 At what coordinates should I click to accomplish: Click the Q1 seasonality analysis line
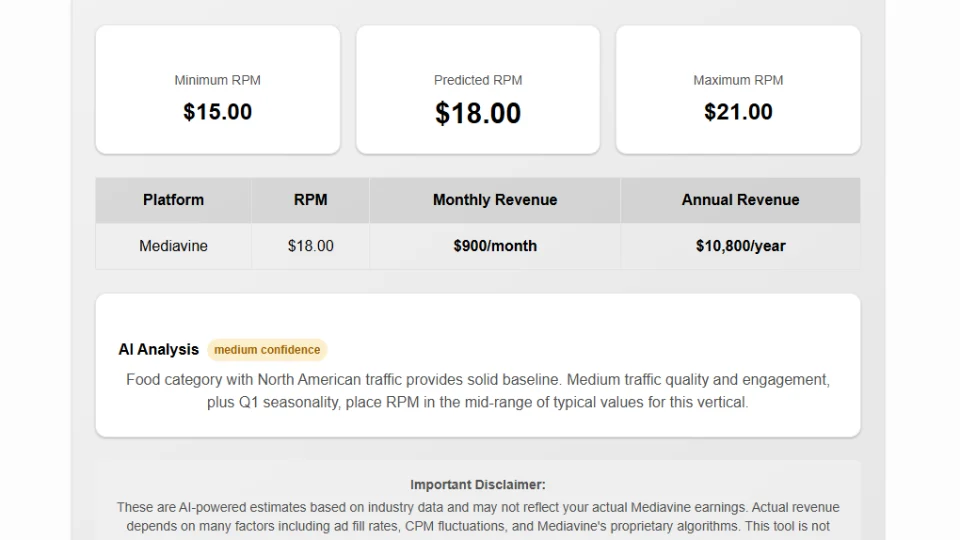click(478, 403)
